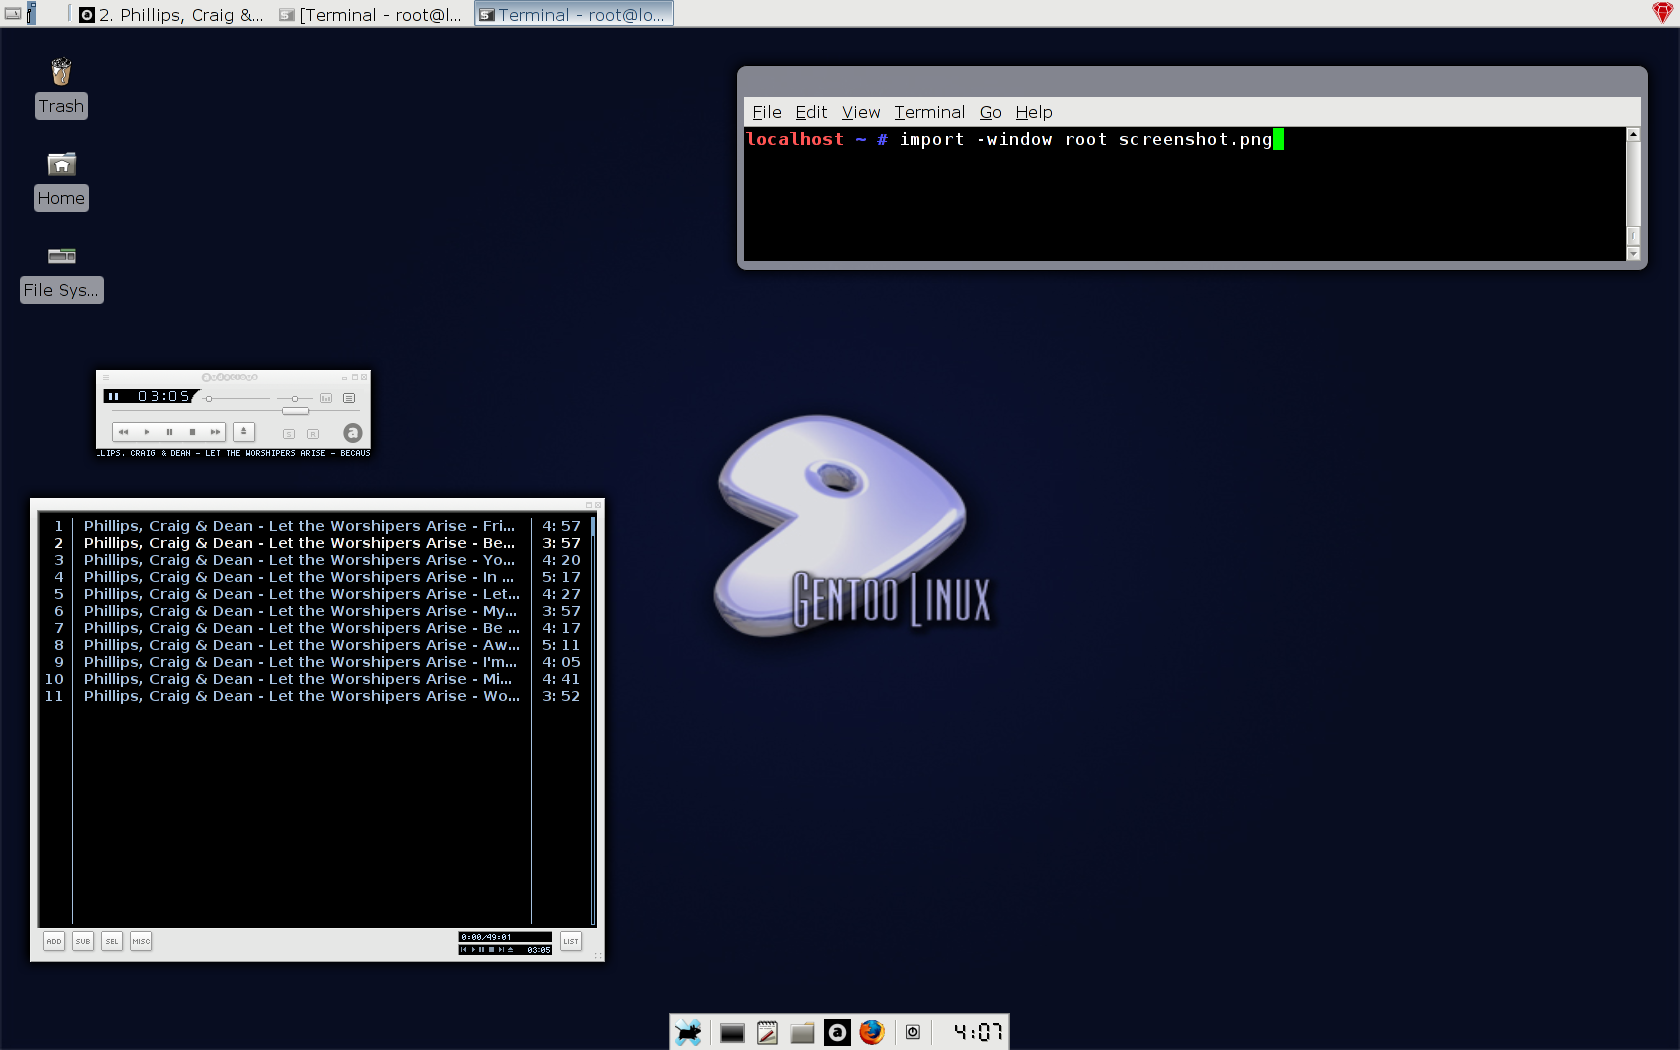Click the Audacious round logo button
This screenshot has height=1050, width=1680.
[353, 433]
